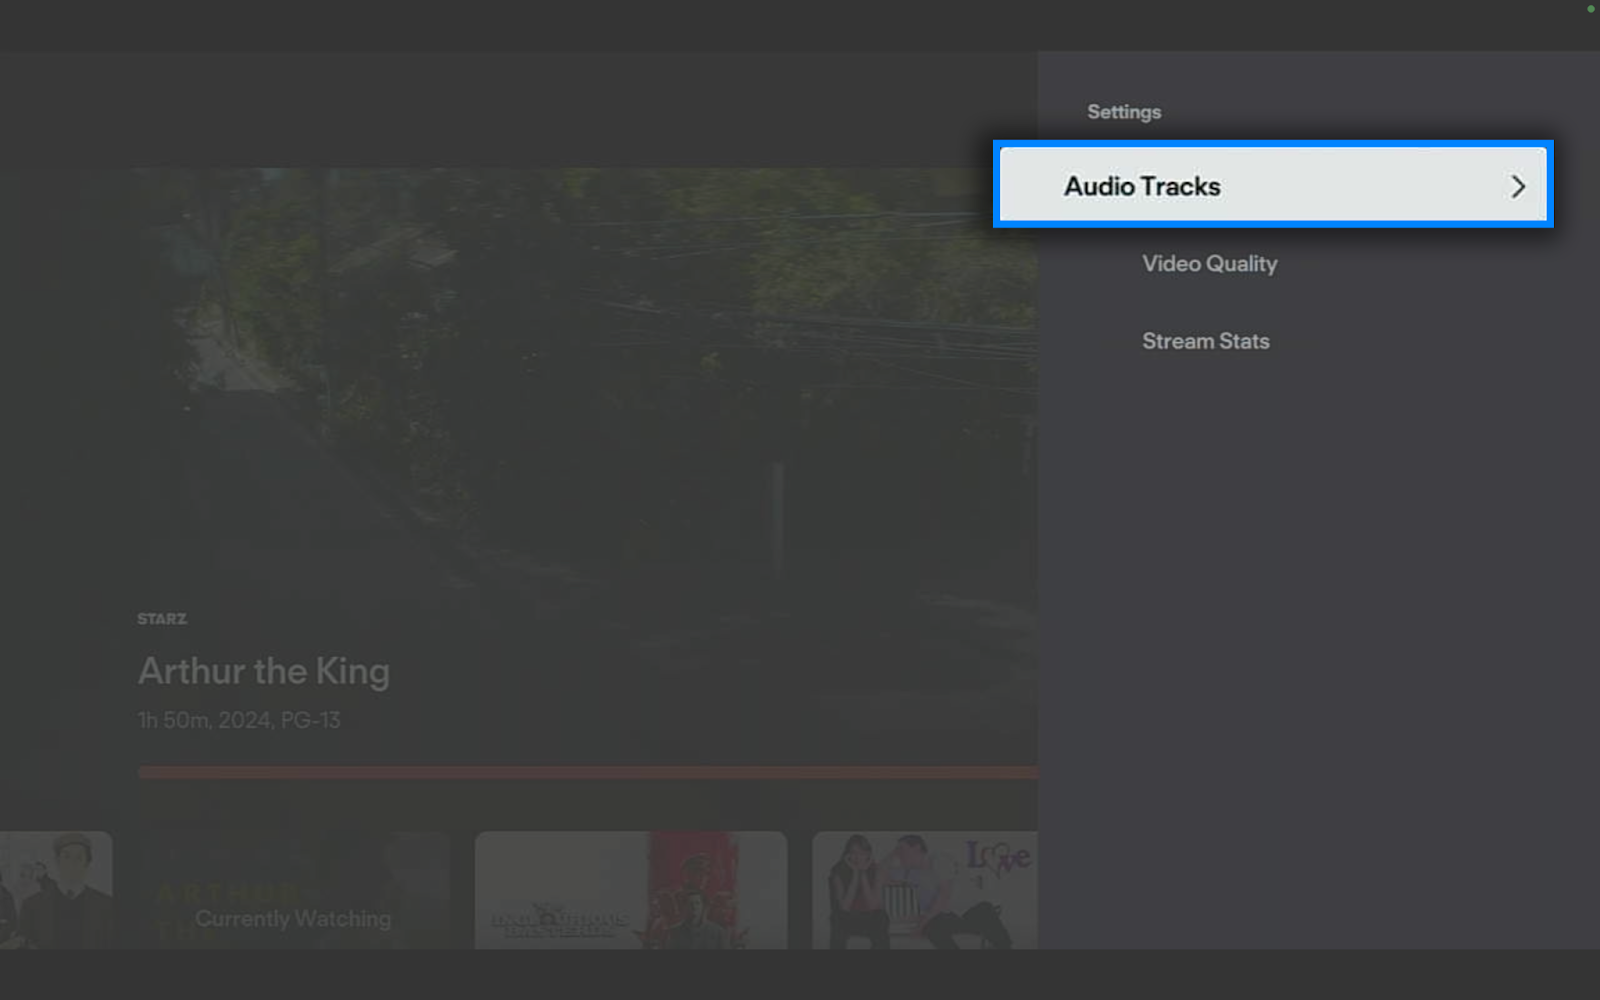Select the red poster thumbnail before the Love poster
This screenshot has height=1000, width=1600.
(631, 890)
